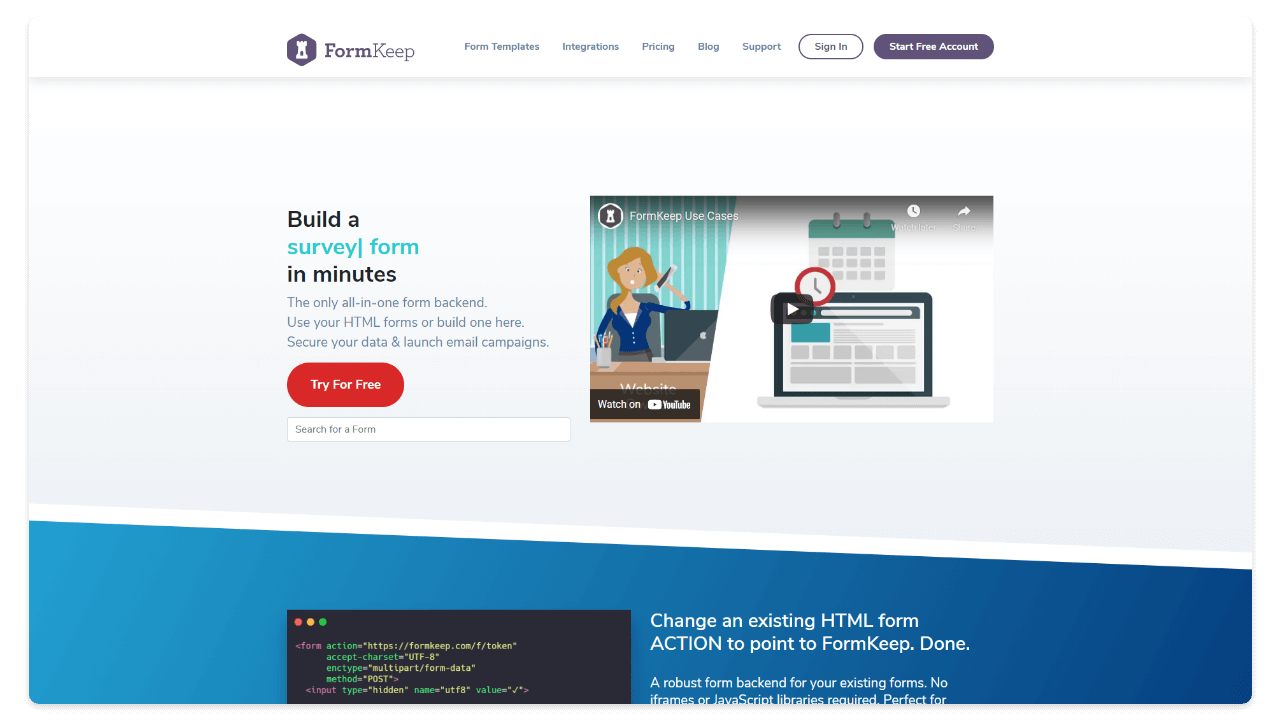Image resolution: width=1280 pixels, height=720 pixels.
Task: Click the method="POST" code line
Action: (x=361, y=679)
